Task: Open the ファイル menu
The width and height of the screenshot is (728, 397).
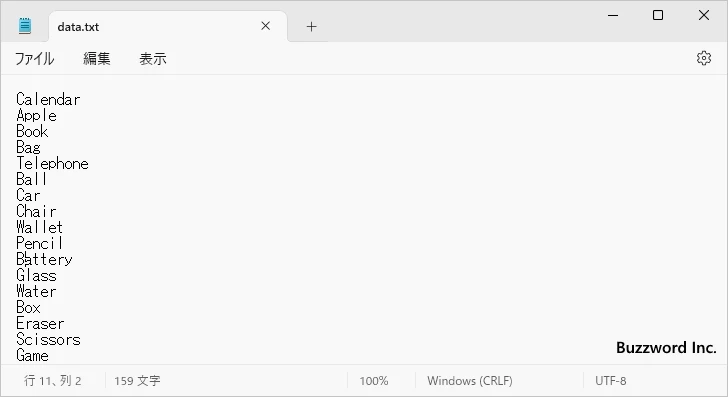Action: pyautogui.click(x=35, y=59)
